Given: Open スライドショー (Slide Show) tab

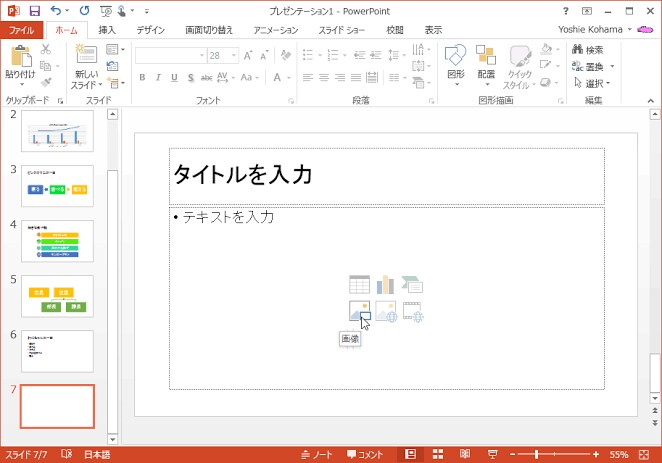Looking at the screenshot, I should coord(341,30).
